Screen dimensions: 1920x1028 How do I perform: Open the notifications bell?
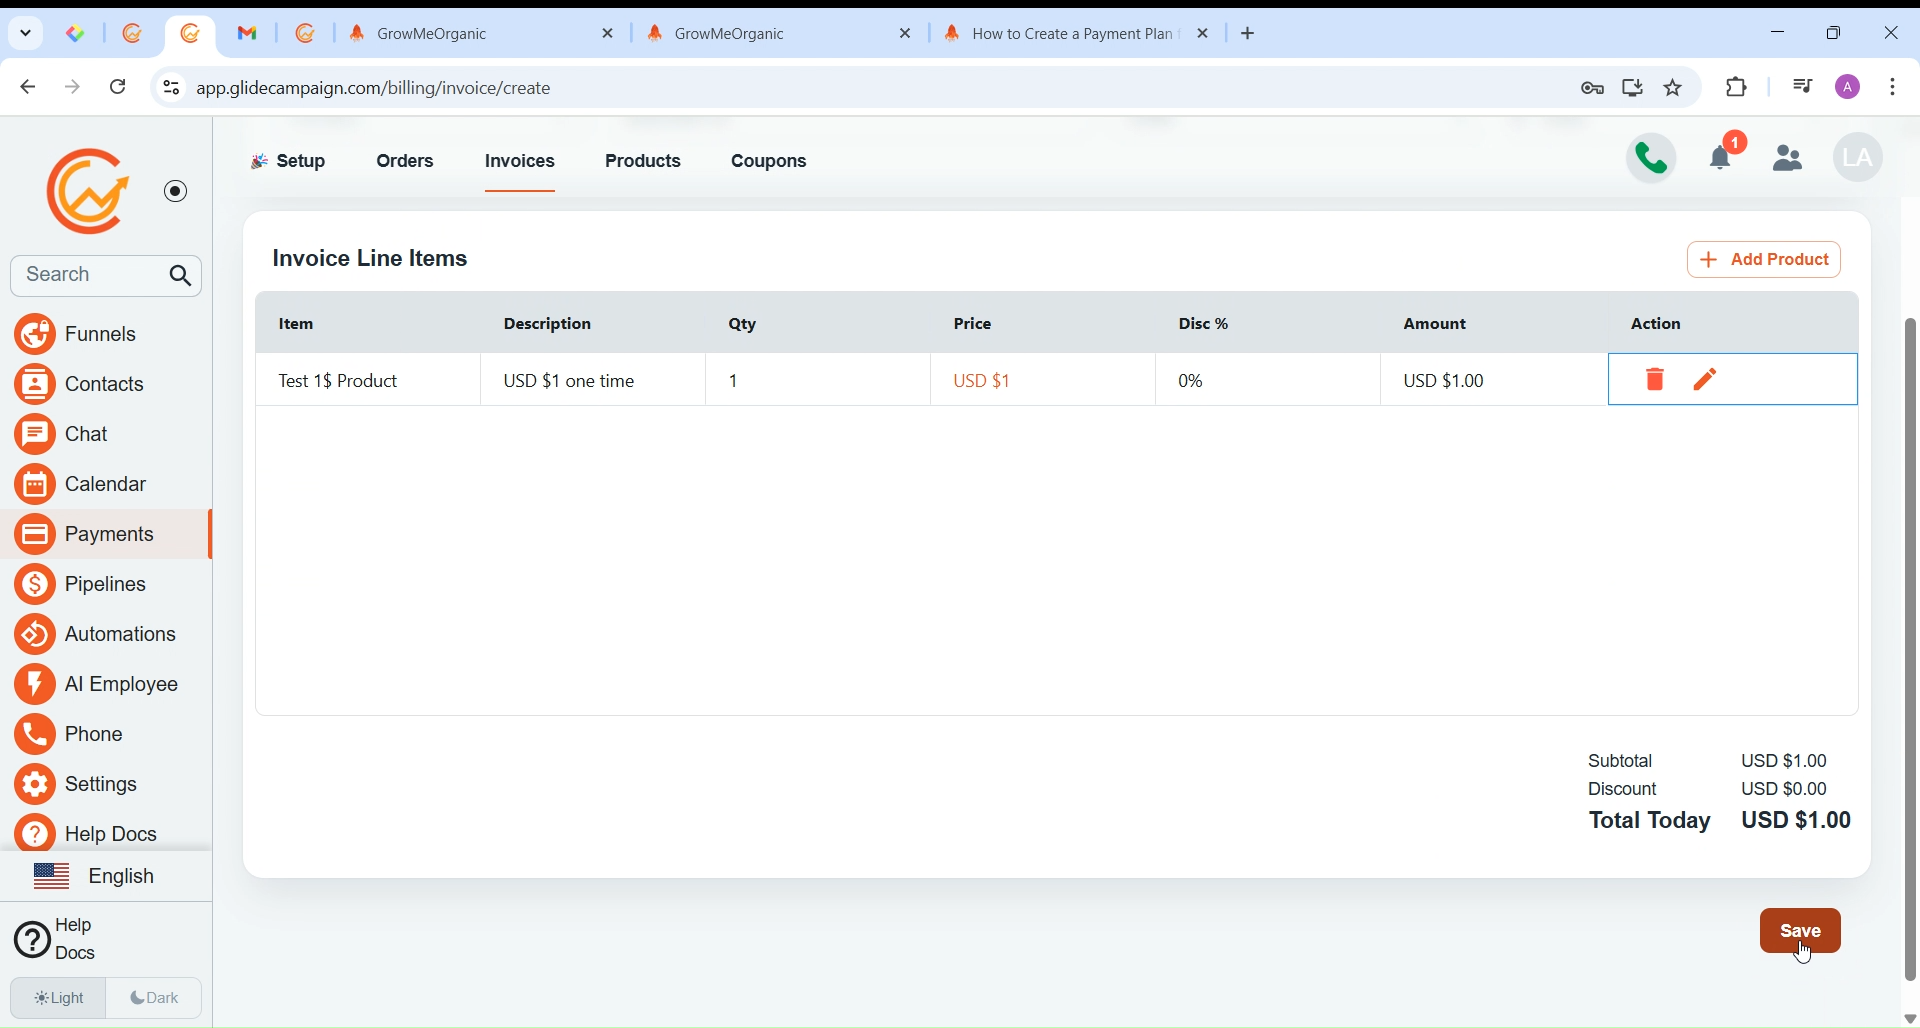[x=1725, y=157]
